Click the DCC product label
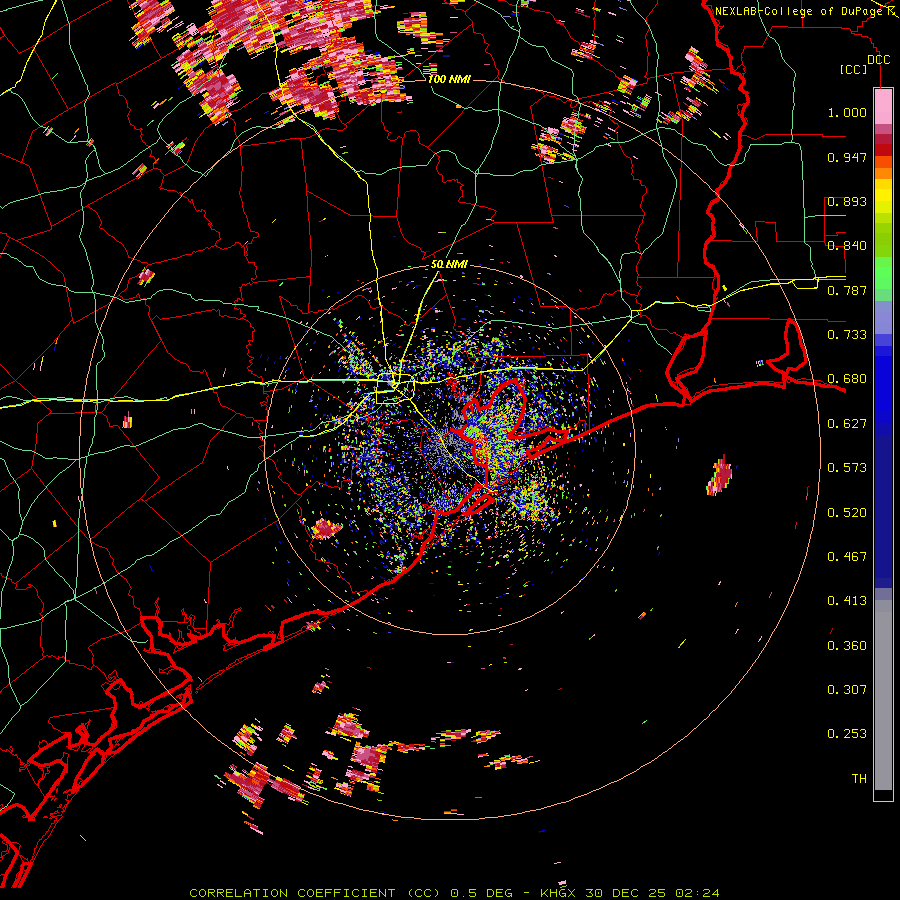900x900 pixels. click(878, 60)
